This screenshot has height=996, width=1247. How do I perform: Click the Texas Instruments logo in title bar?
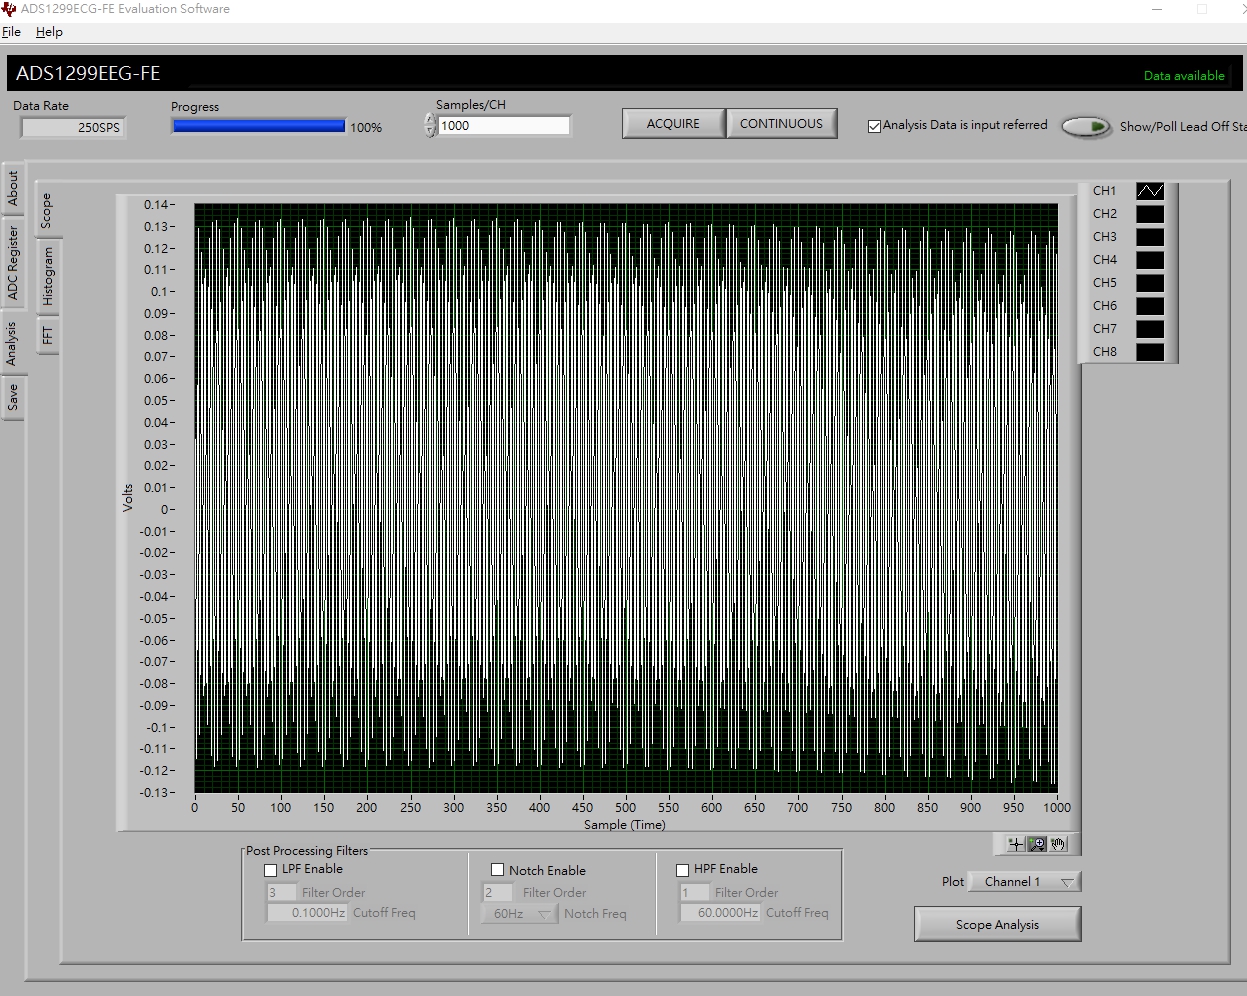[x=9, y=9]
